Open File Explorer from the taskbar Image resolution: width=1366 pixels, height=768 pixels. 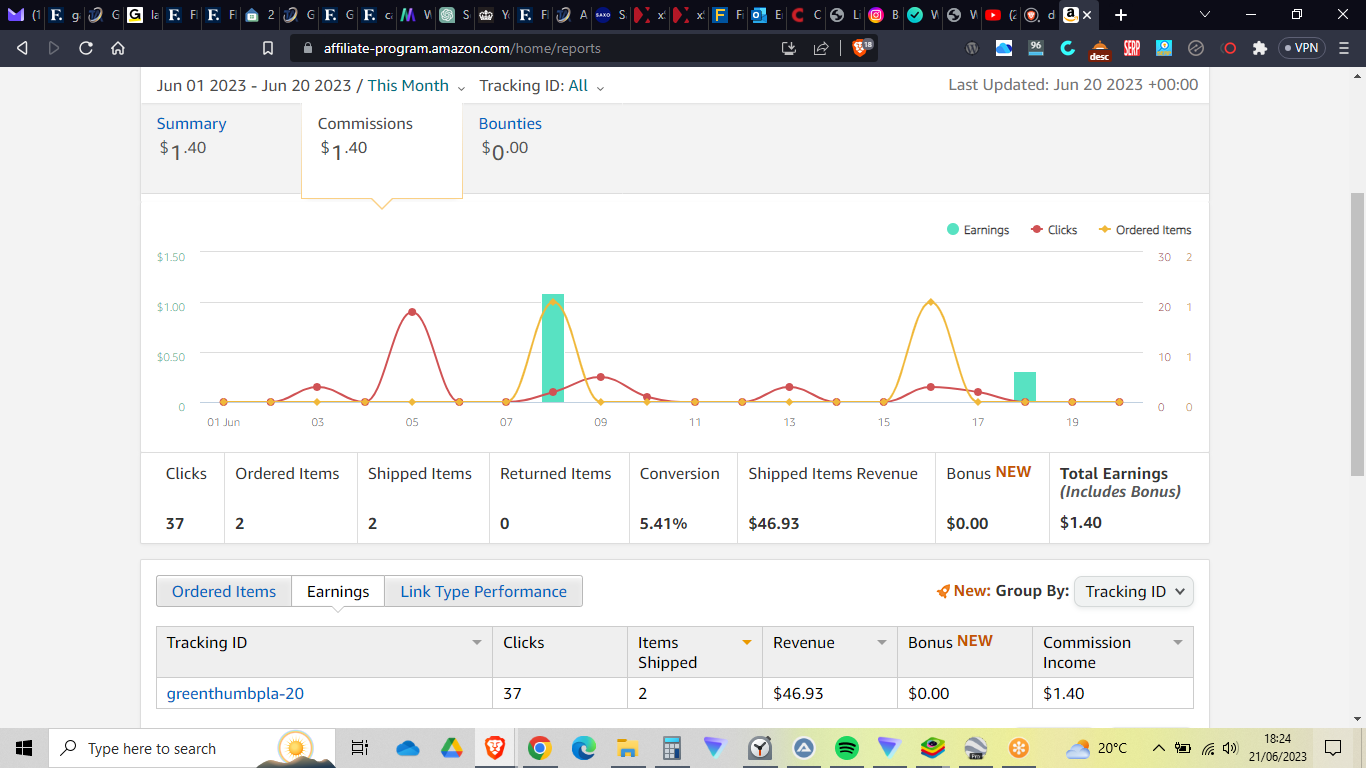(x=627, y=748)
